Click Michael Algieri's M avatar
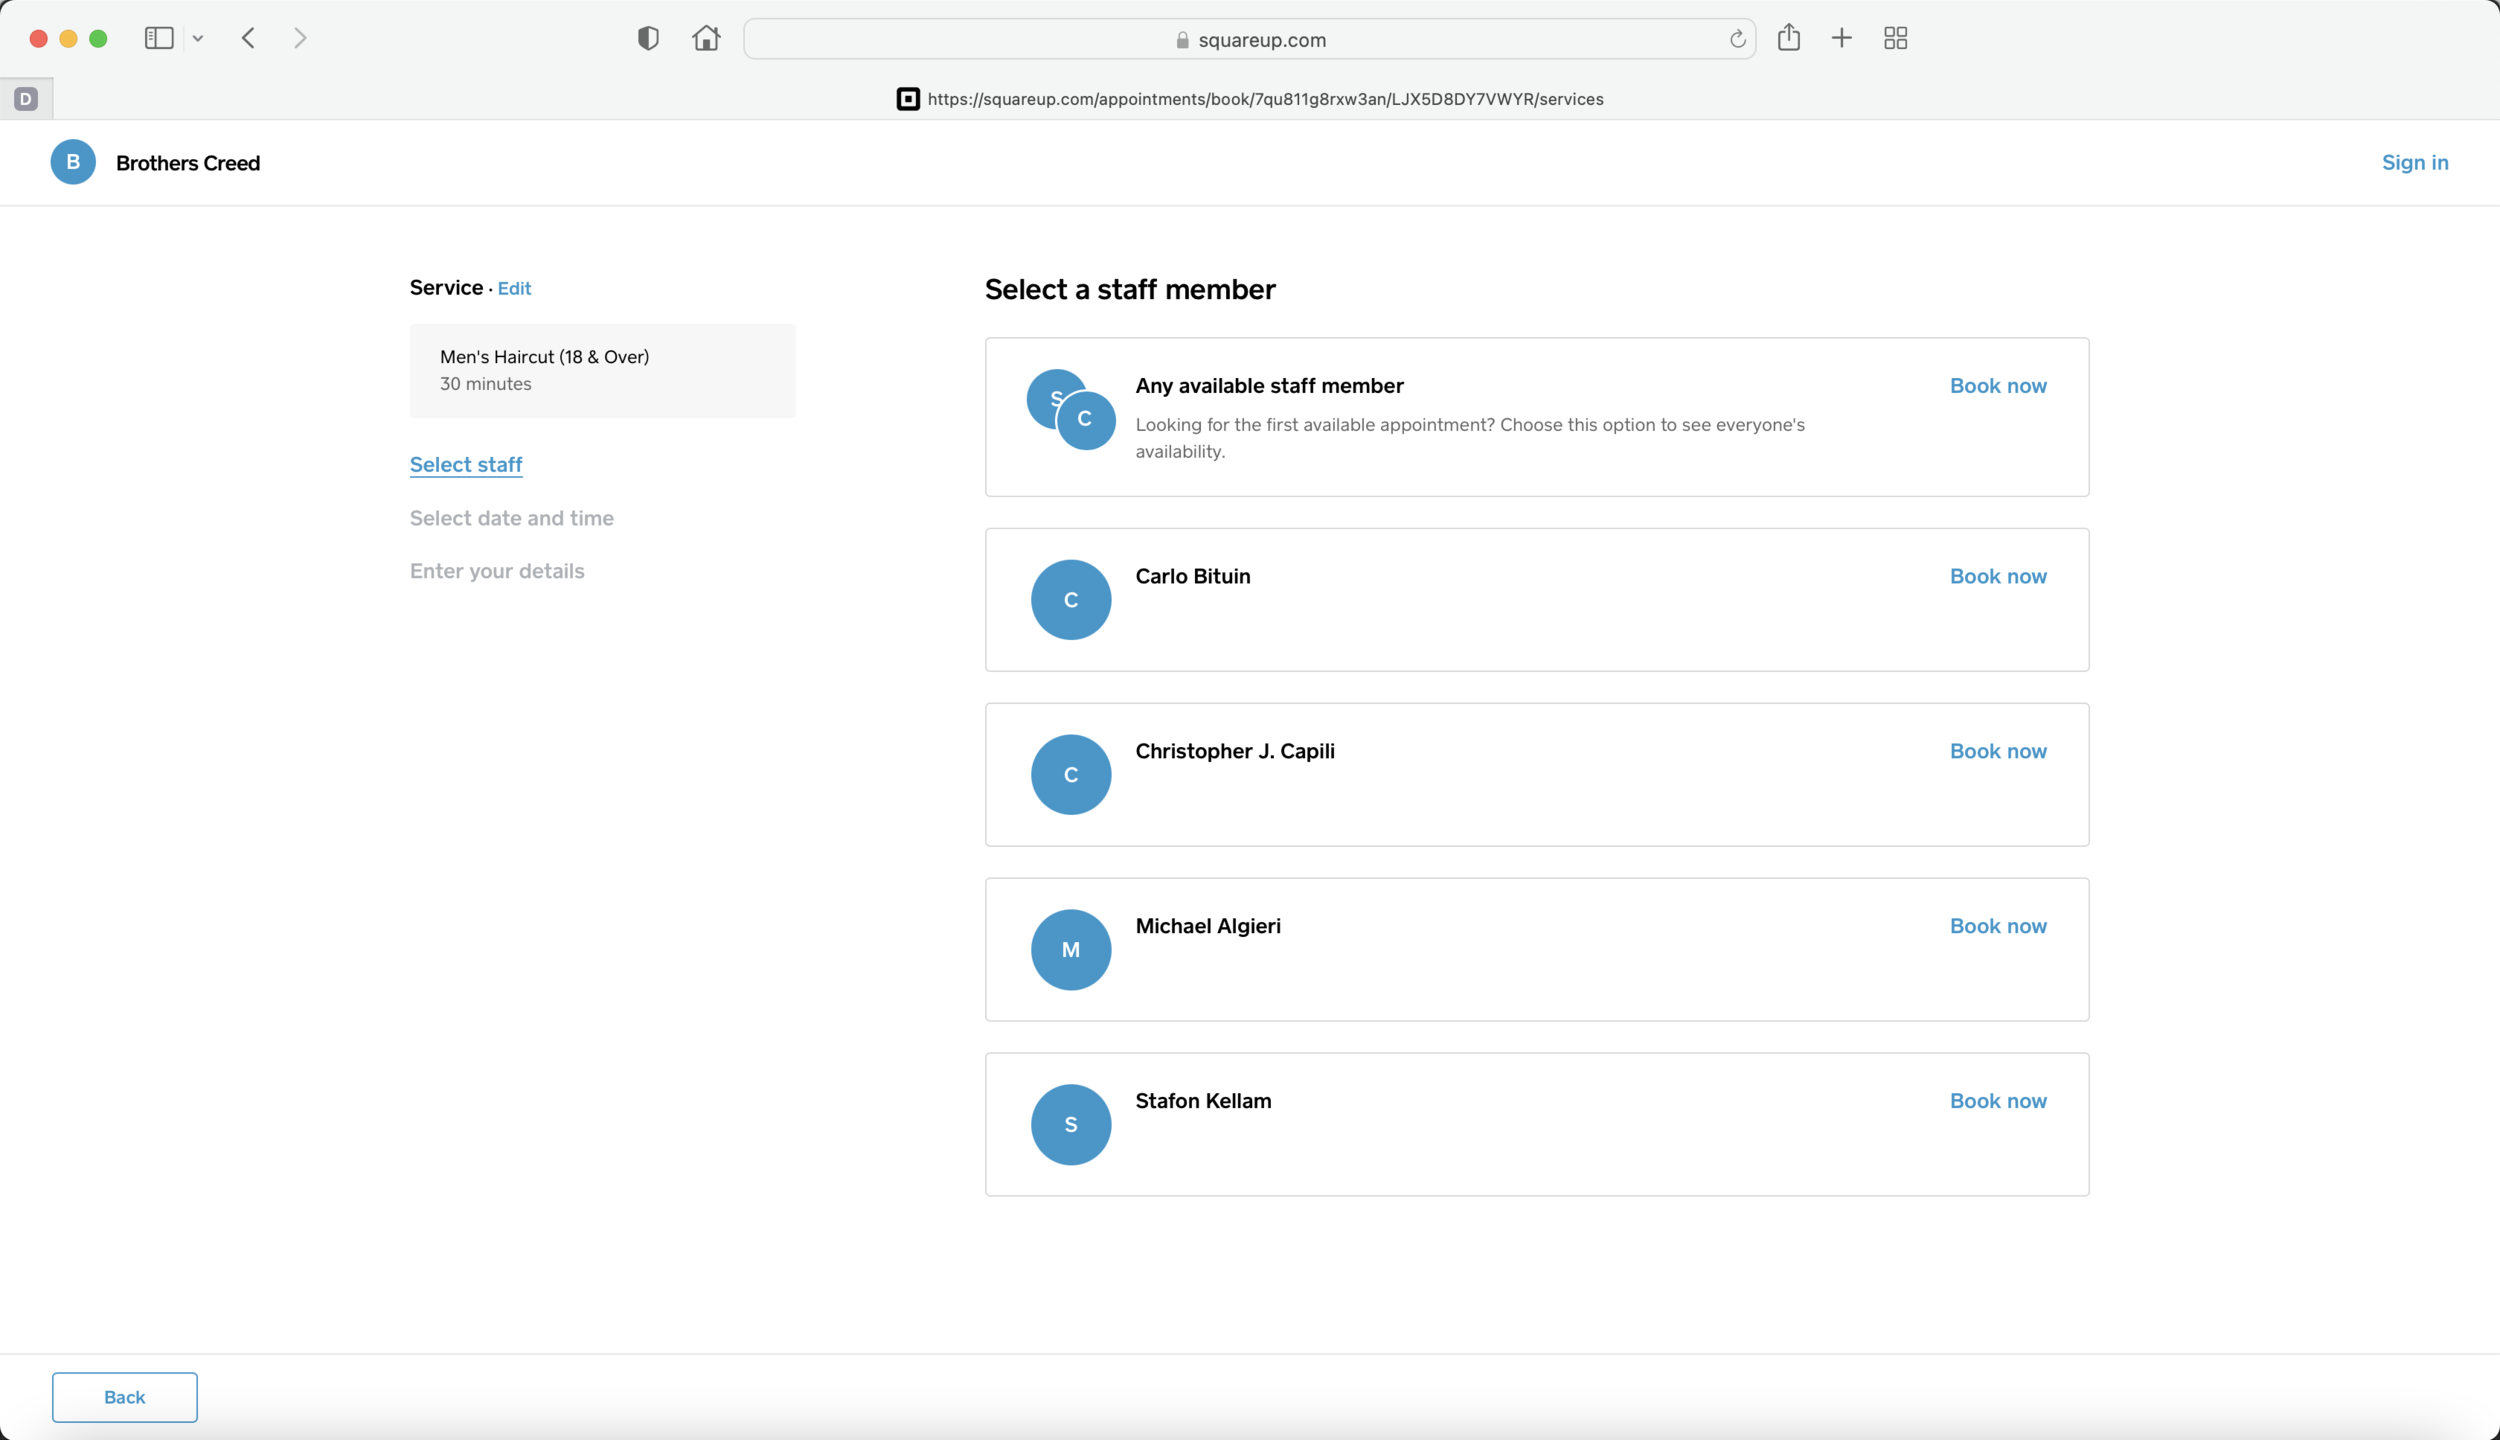 click(1070, 949)
